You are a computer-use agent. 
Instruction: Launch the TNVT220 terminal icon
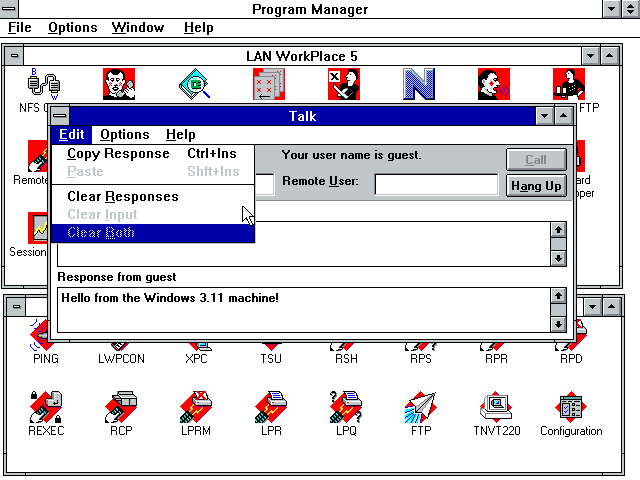tap(496, 407)
